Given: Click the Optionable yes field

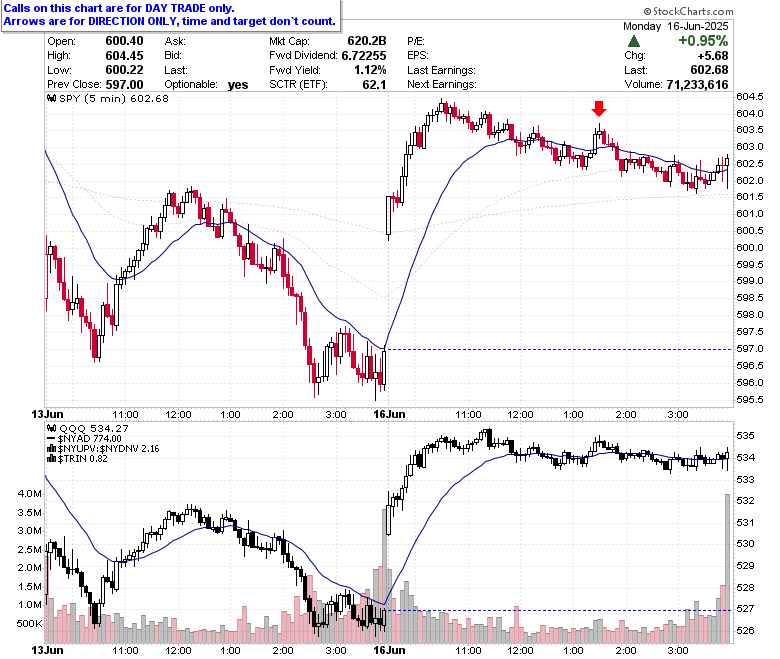Looking at the screenshot, I should point(206,85).
